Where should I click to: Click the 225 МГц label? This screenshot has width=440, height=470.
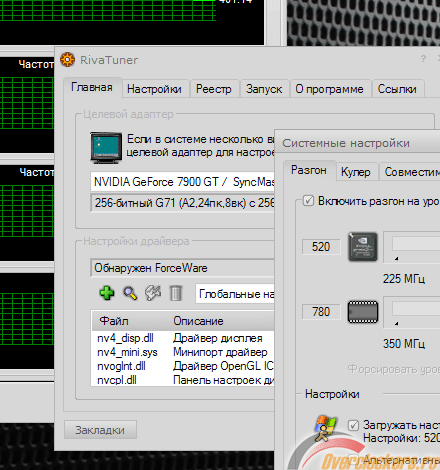404,279
